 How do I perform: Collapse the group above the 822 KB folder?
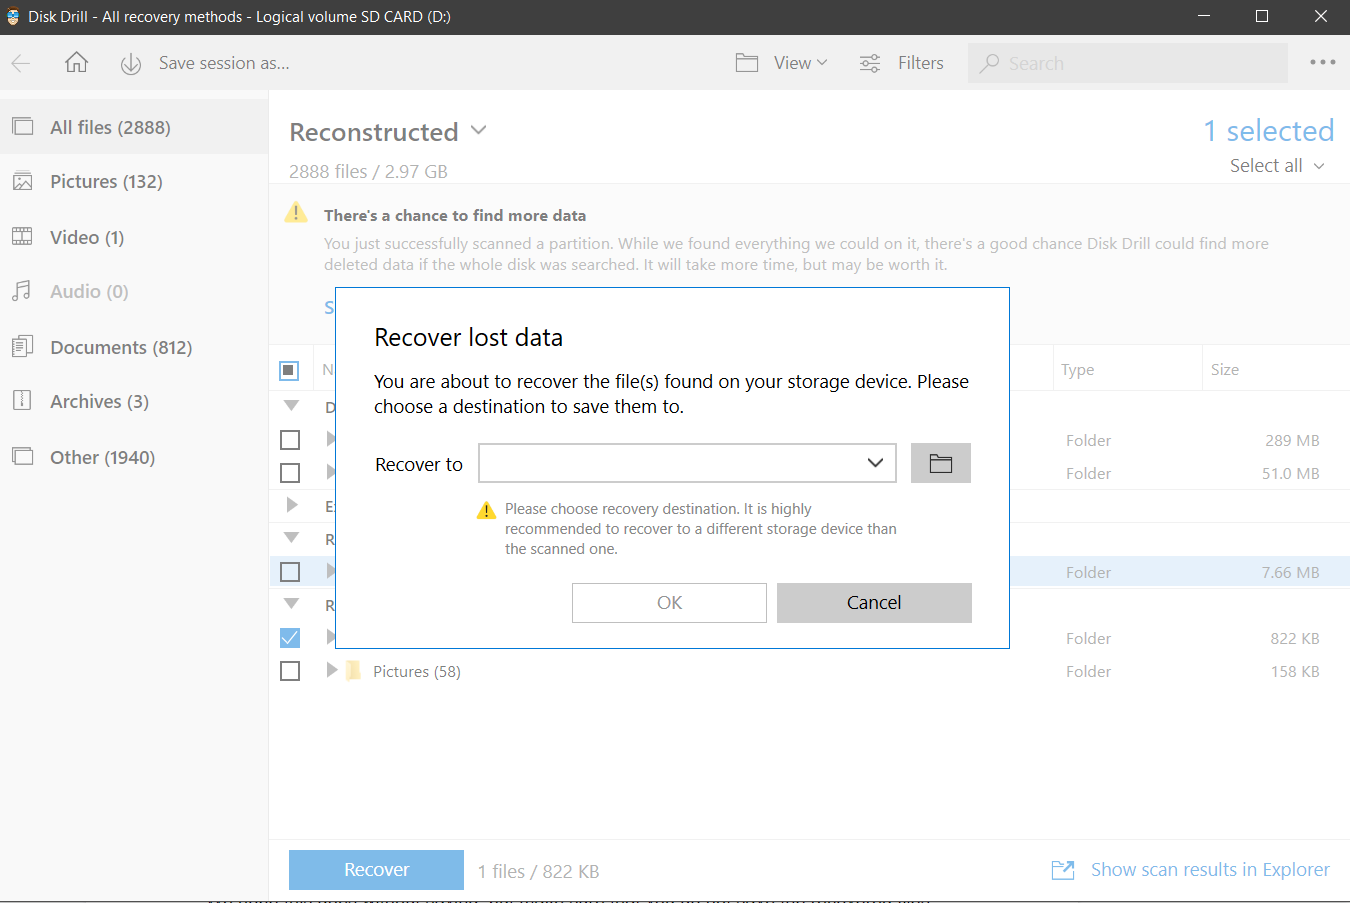[292, 604]
